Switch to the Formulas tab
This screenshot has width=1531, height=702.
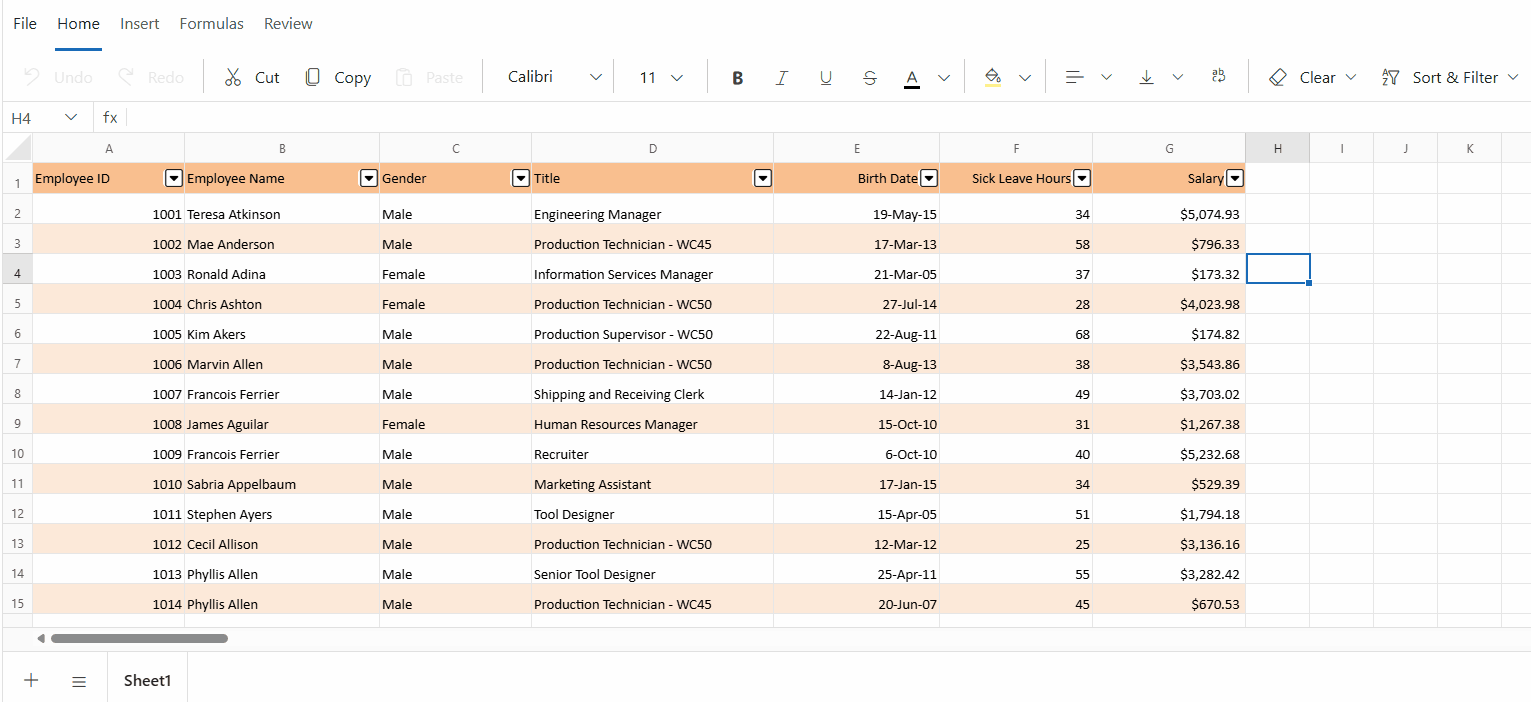pyautogui.click(x=211, y=23)
